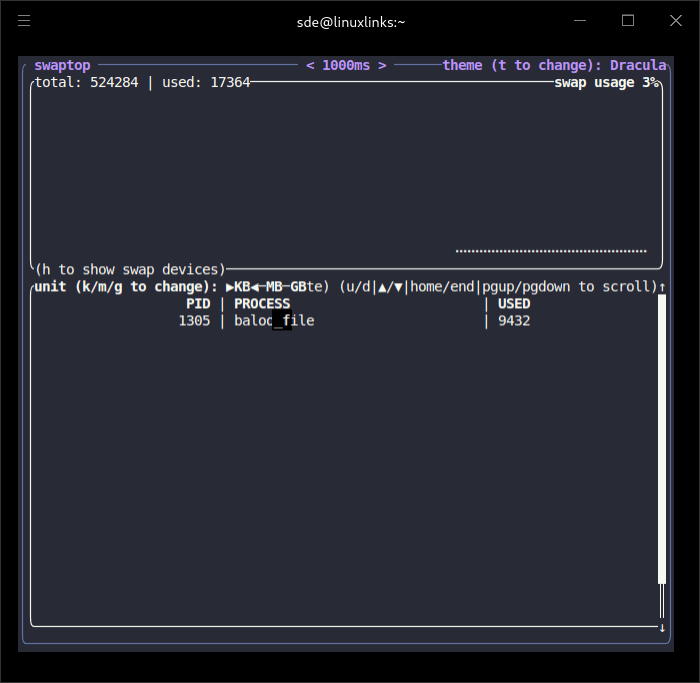Click the Dracula theme name

[x=638, y=65]
